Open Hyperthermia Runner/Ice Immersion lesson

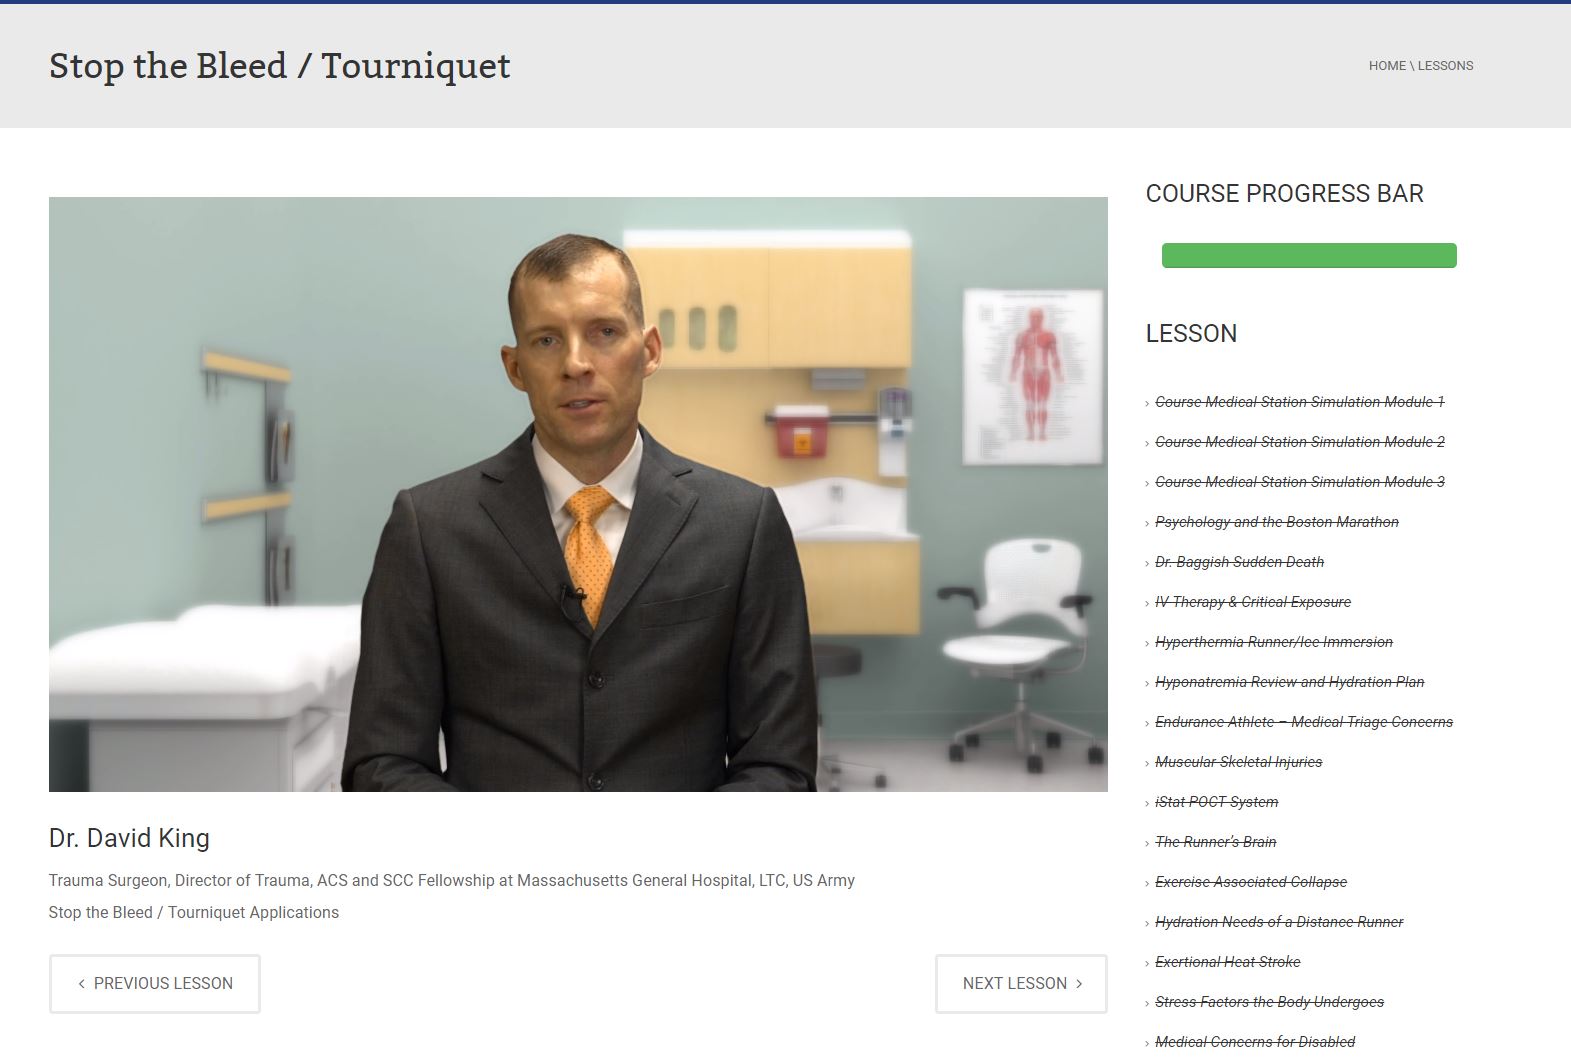[x=1274, y=642]
